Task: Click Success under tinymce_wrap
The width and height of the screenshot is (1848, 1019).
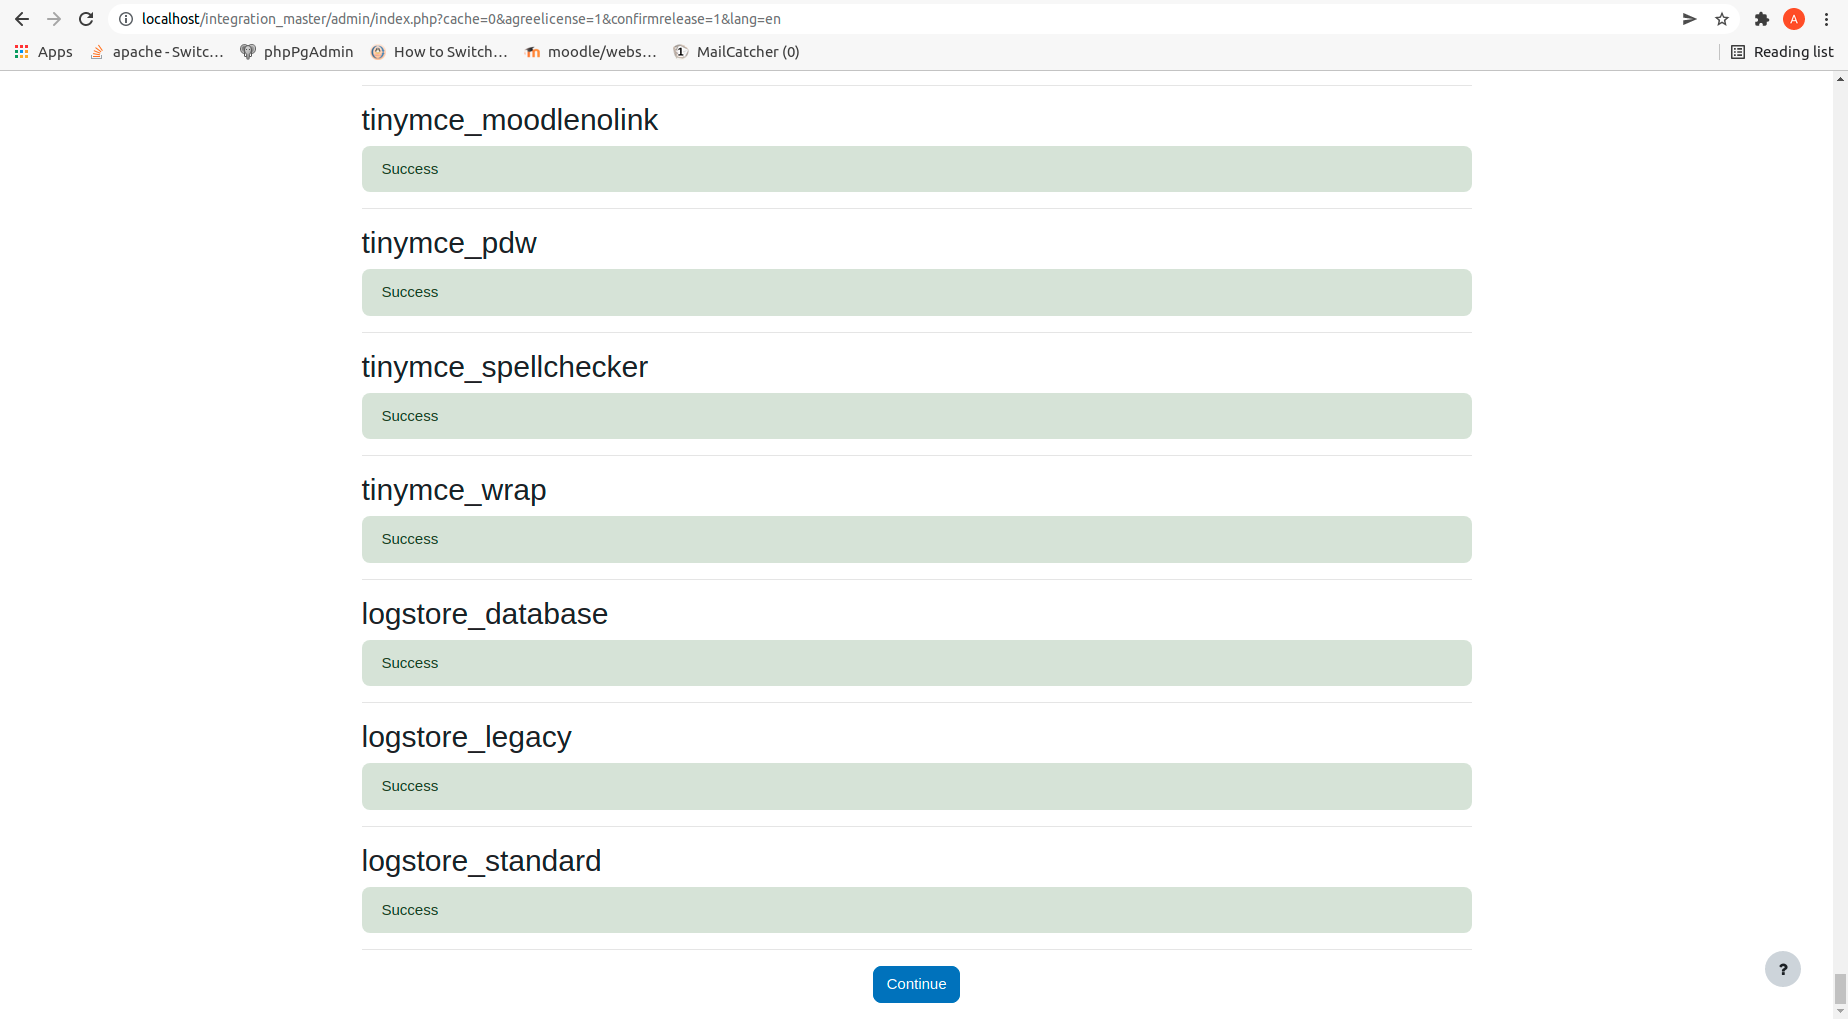Action: coord(410,539)
